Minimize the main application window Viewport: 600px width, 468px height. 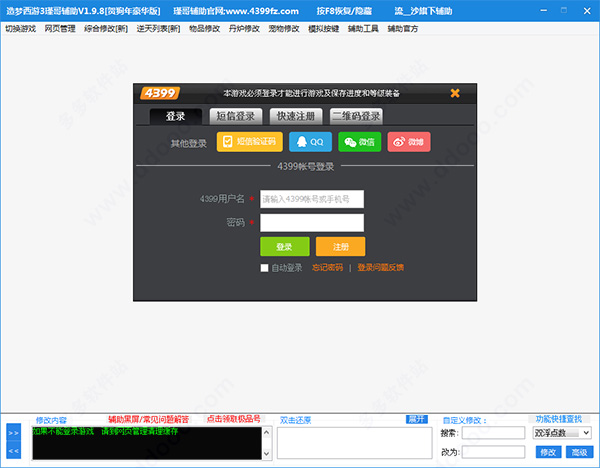pyautogui.click(x=543, y=11)
